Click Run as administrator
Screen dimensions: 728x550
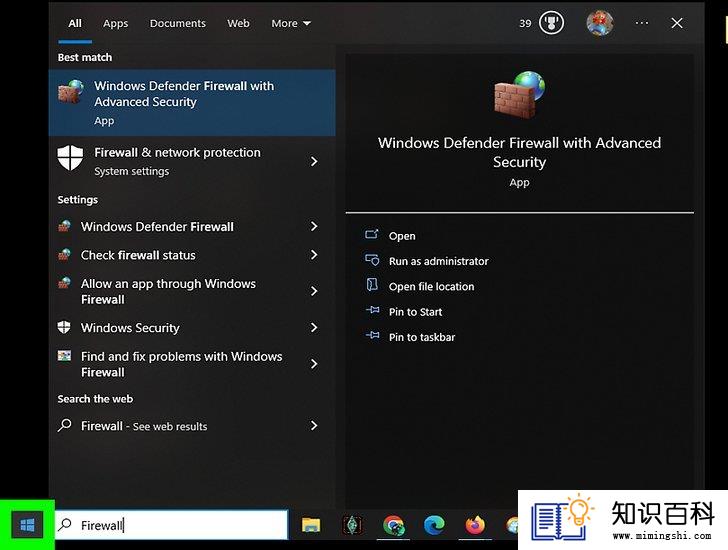[439, 261]
